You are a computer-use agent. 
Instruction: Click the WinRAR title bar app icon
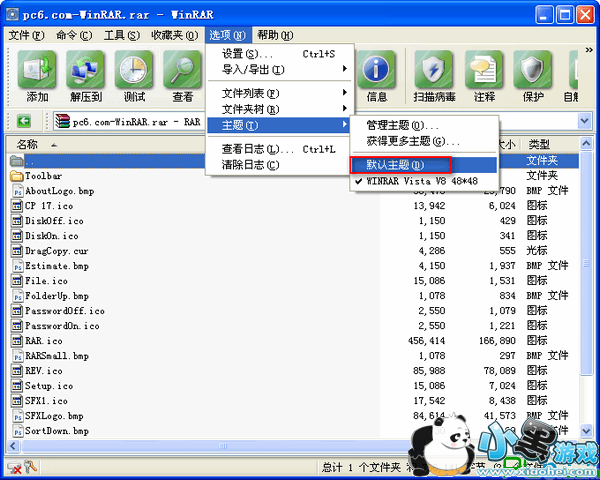[x=12, y=15]
